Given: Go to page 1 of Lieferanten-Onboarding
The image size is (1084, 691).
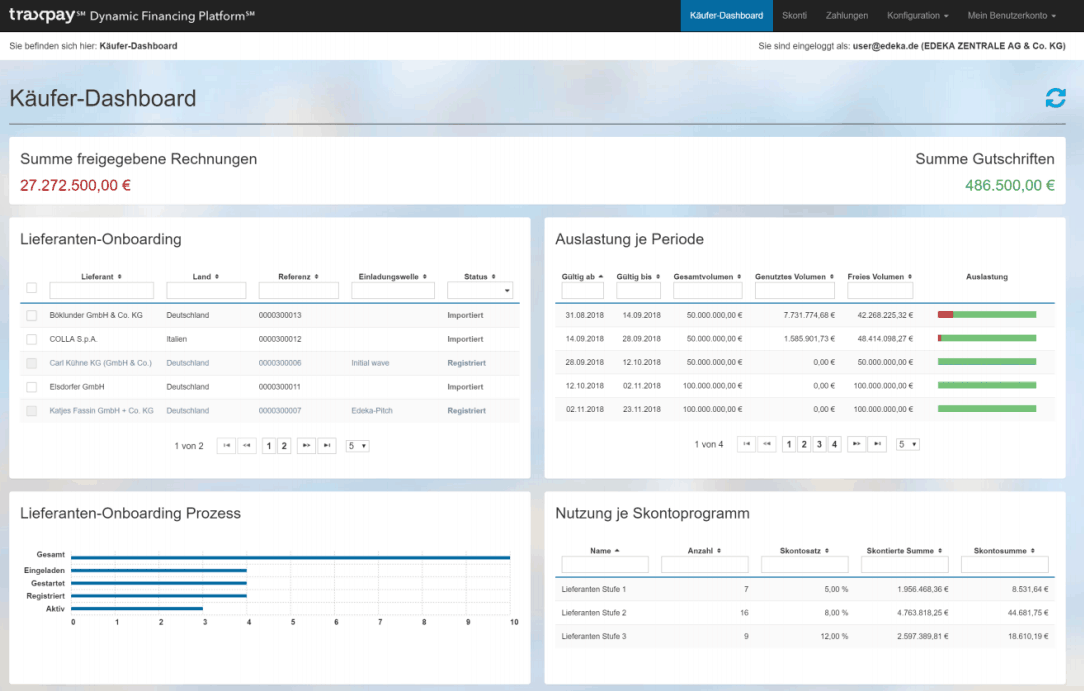Looking at the screenshot, I should click(x=269, y=446).
